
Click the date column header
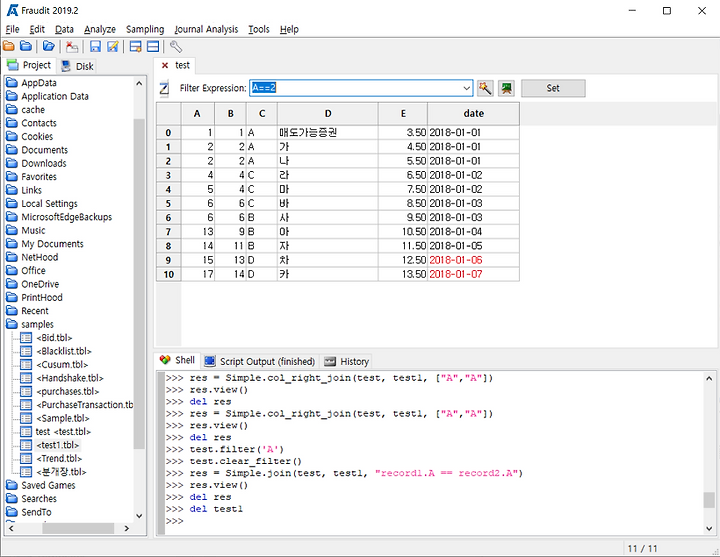[x=473, y=114]
